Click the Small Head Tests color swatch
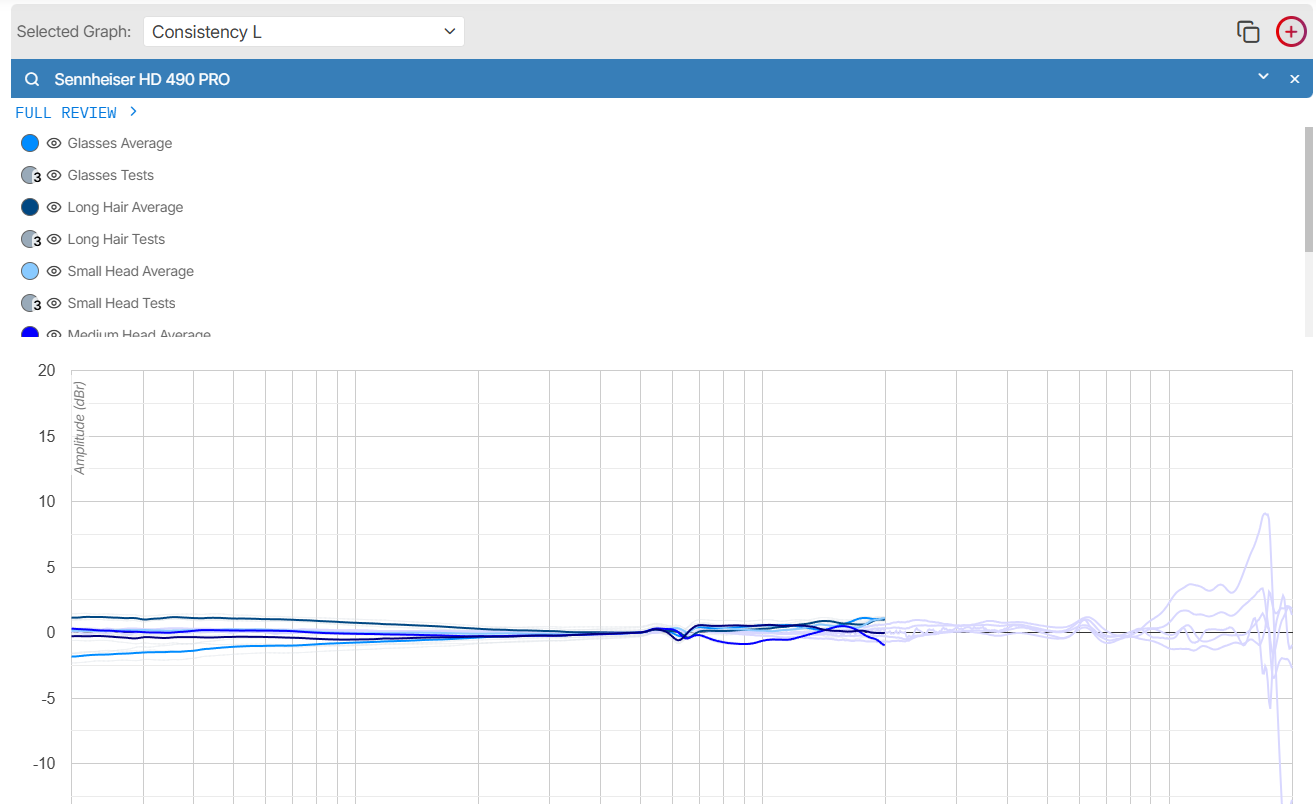Image resolution: width=1316 pixels, height=804 pixels. pyautogui.click(x=30, y=303)
